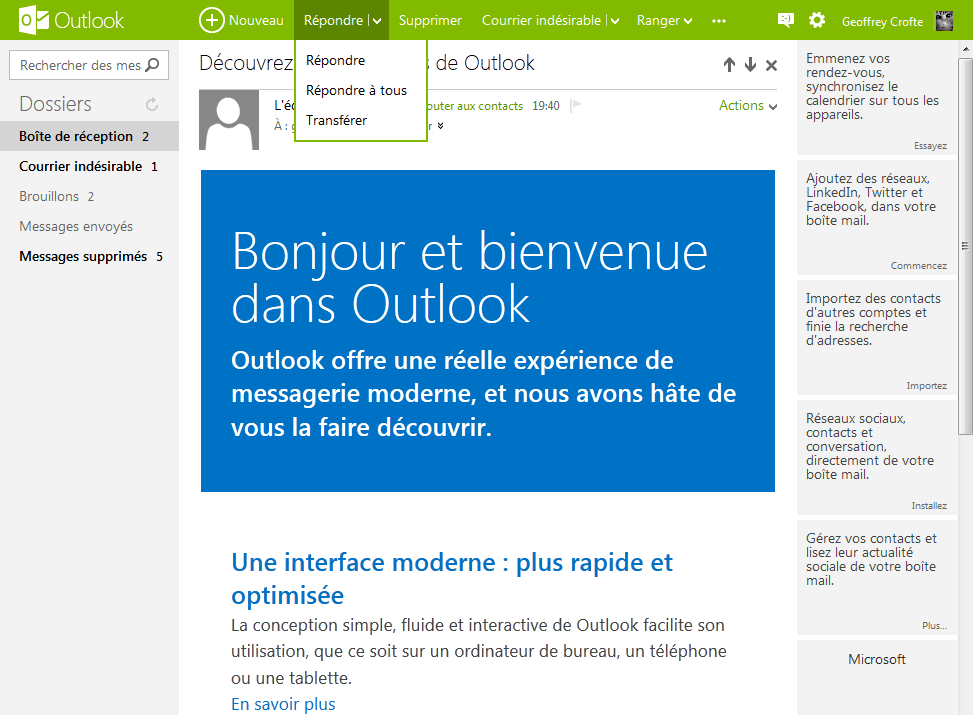Expand recipient details double chevron

440,126
